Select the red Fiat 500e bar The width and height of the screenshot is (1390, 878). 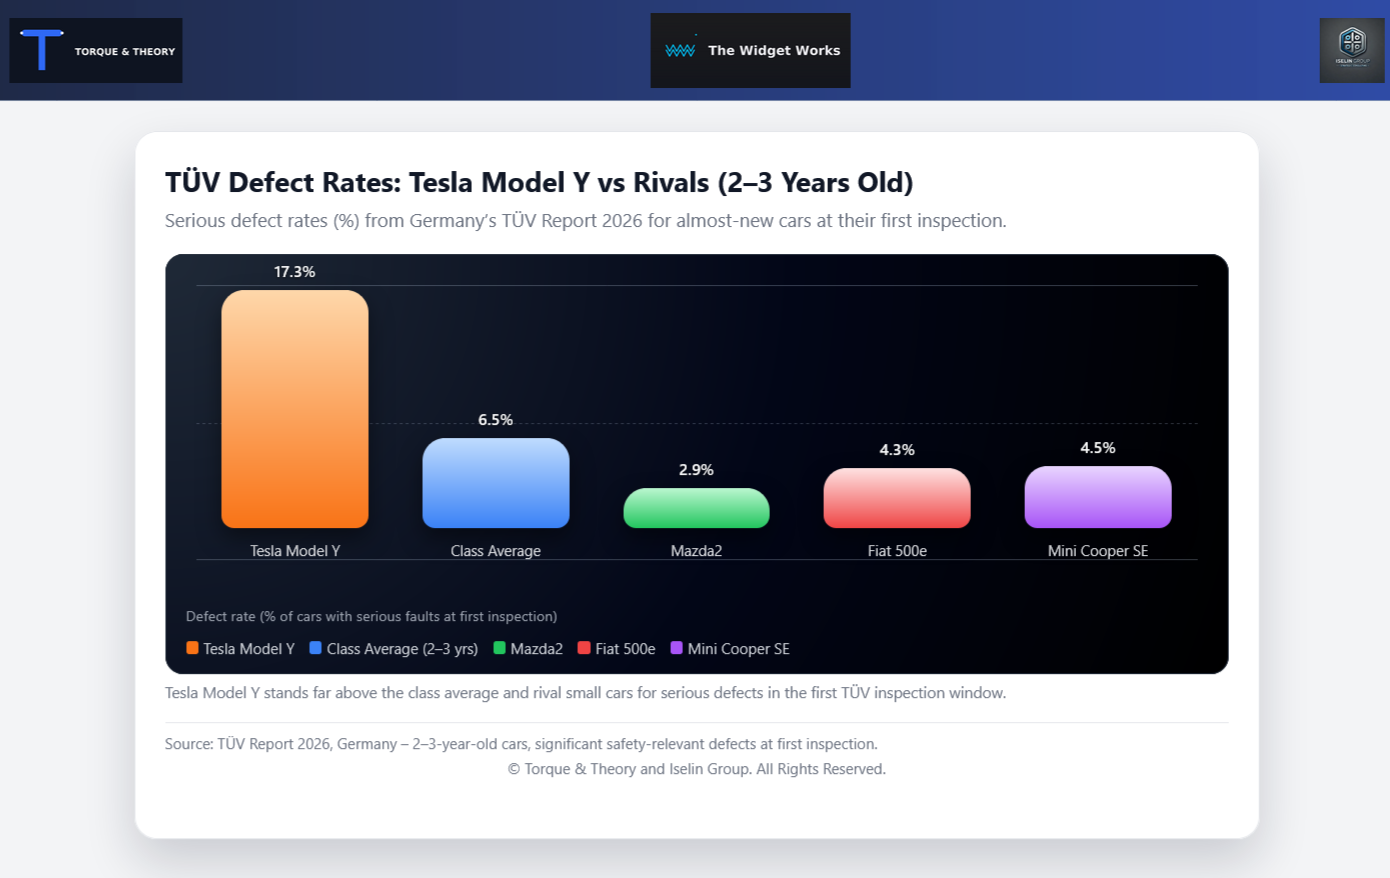click(897, 498)
